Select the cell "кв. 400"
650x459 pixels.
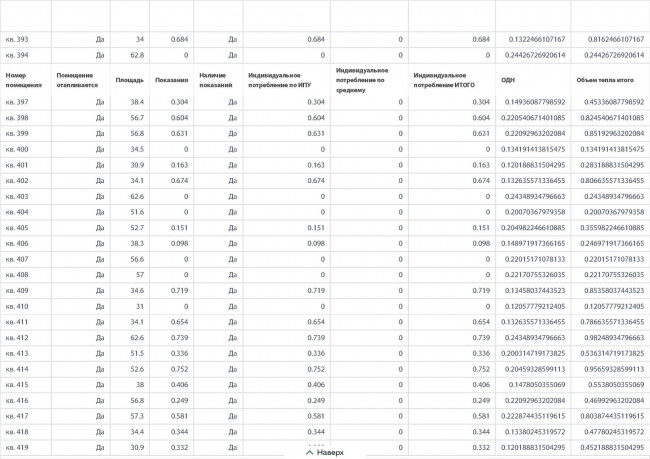pyautogui.click(x=17, y=149)
